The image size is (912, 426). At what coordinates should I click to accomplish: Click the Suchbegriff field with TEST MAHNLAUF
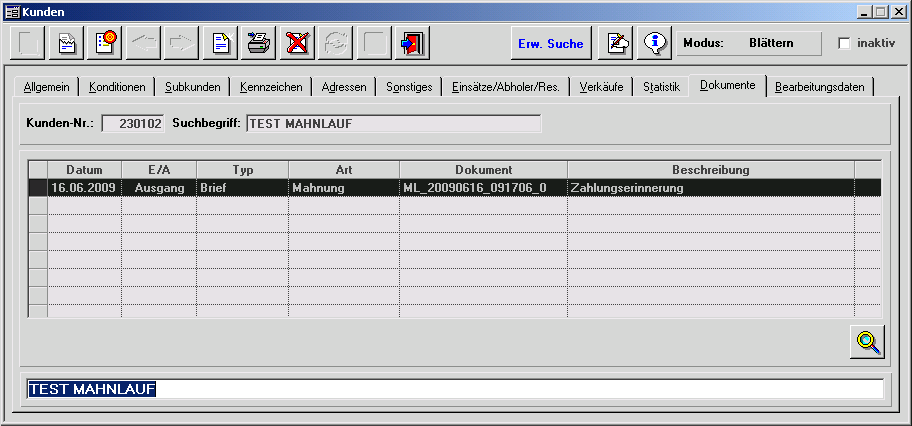pos(393,123)
